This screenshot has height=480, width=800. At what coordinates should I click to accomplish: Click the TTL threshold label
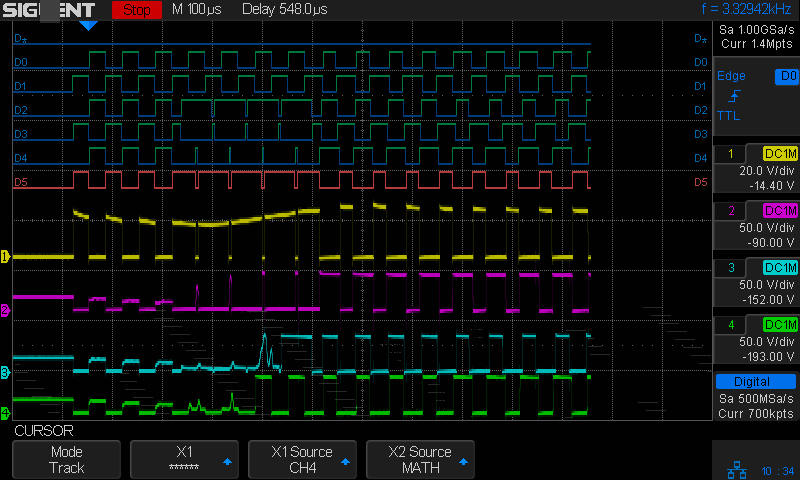click(729, 116)
